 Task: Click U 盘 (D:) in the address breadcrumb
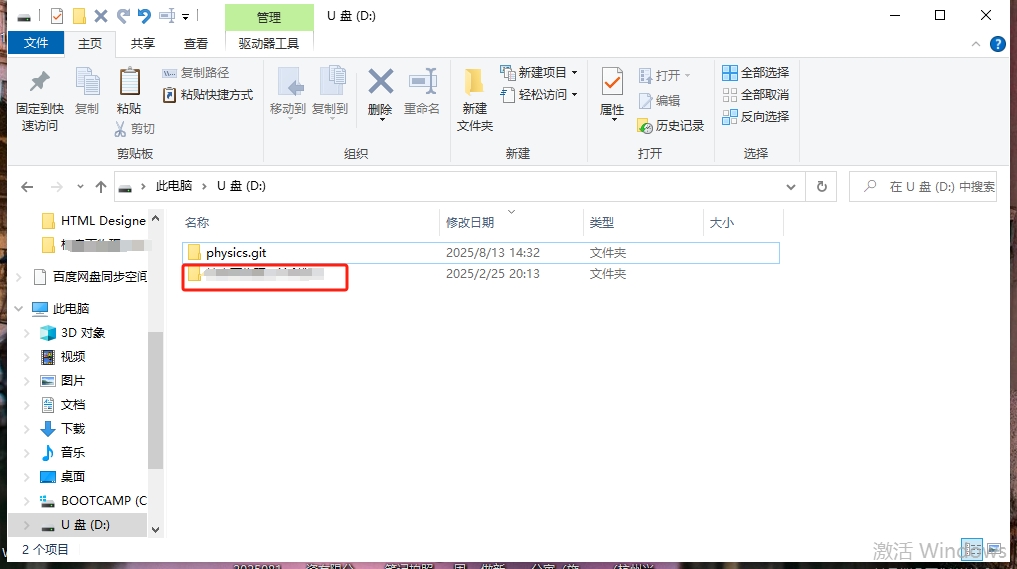241,186
